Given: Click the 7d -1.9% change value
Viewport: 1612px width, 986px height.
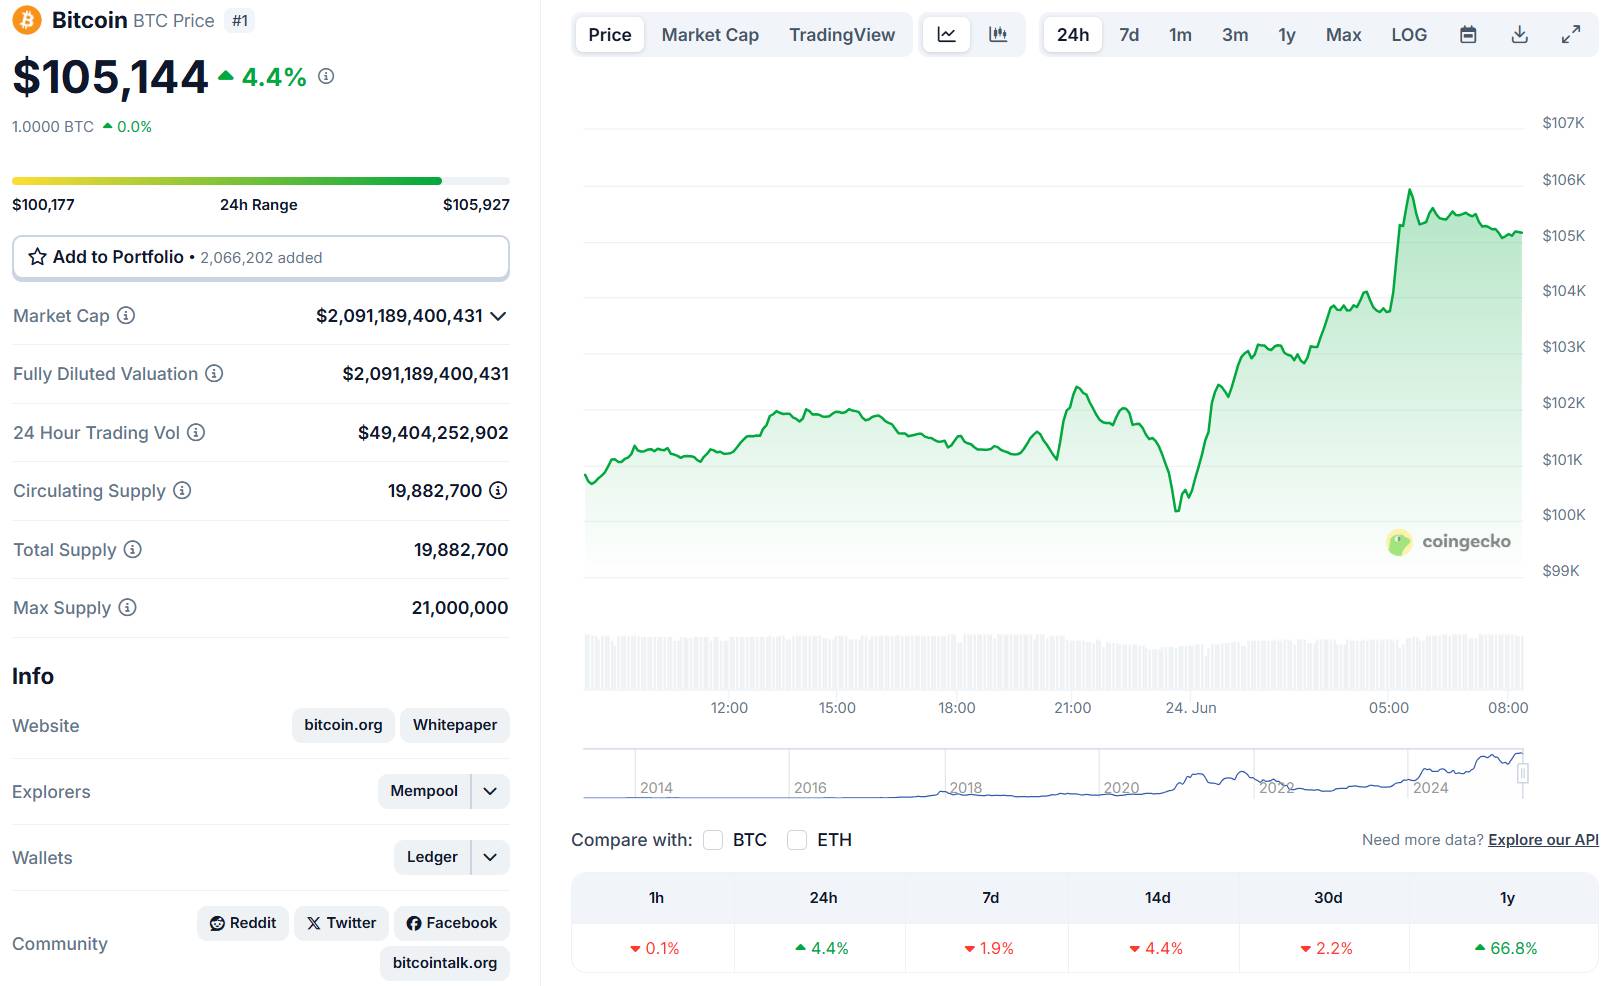Looking at the screenshot, I should point(989,948).
